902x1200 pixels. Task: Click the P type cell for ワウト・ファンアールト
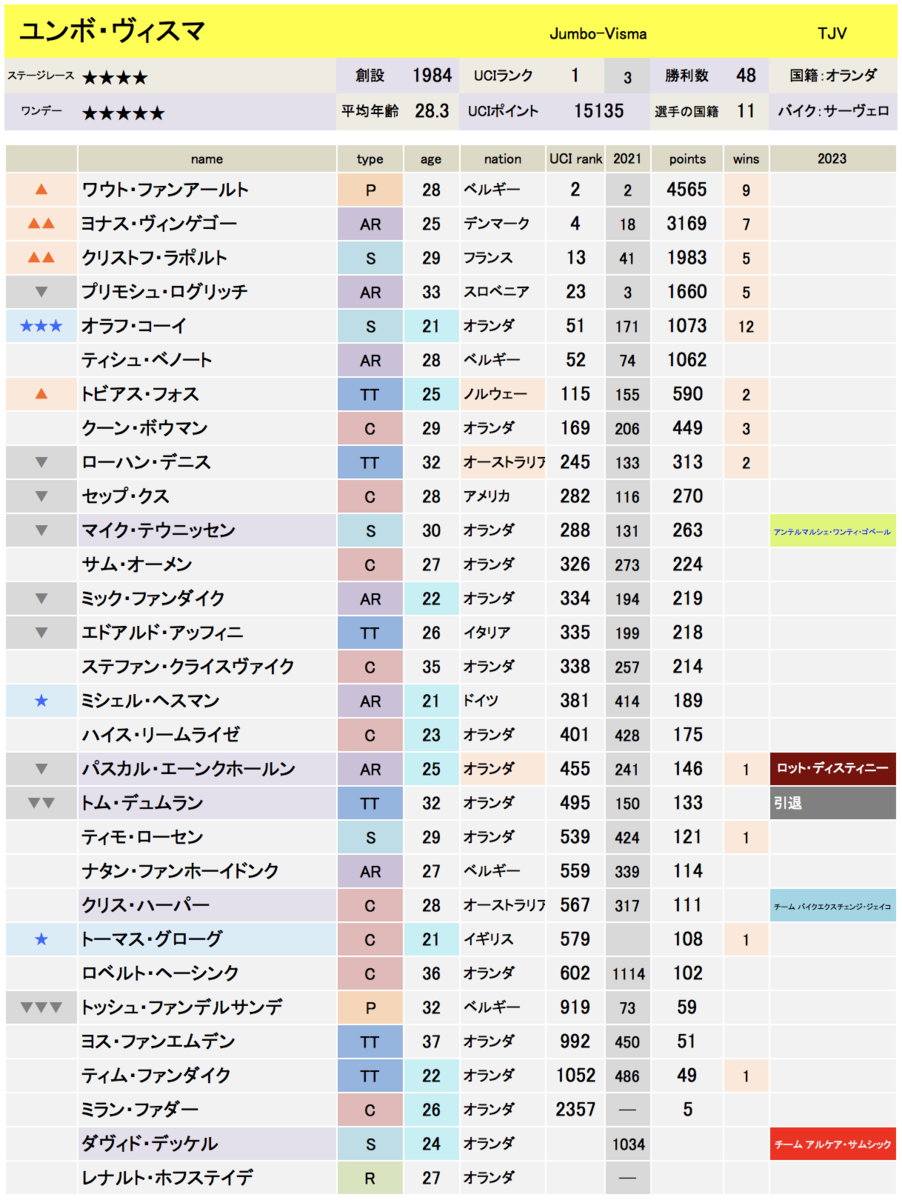370,190
